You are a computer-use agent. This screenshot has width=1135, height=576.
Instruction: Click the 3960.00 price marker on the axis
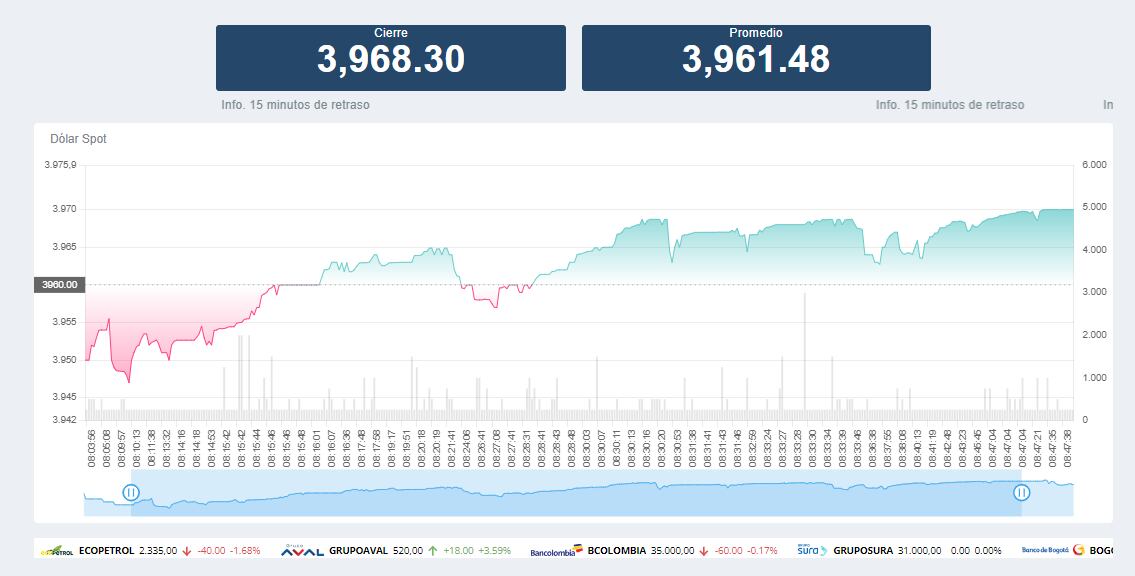pyautogui.click(x=59, y=285)
